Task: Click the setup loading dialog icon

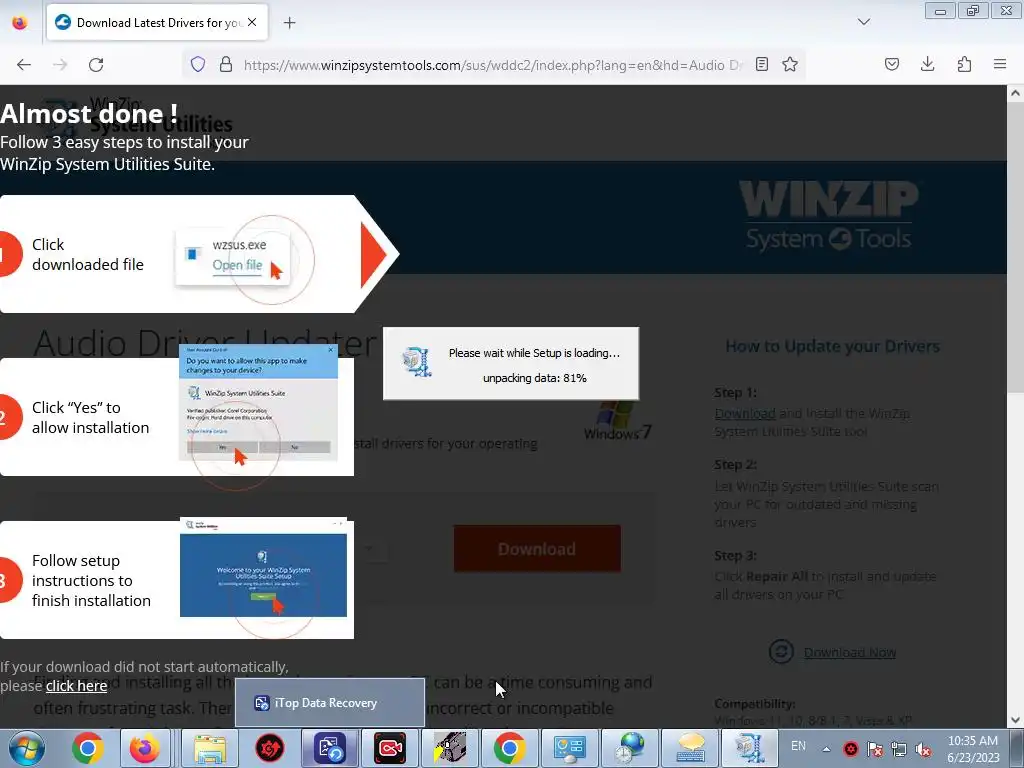Action: [417, 362]
